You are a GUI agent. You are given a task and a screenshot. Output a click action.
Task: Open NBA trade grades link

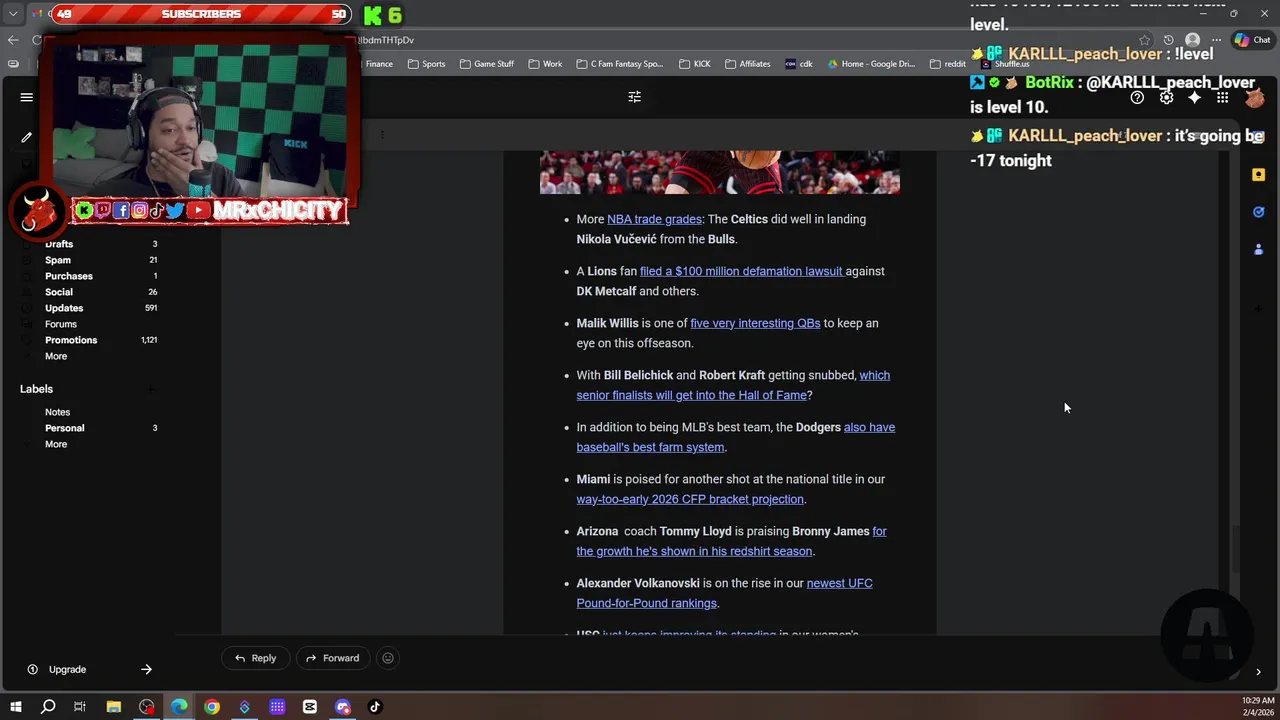tap(654, 219)
